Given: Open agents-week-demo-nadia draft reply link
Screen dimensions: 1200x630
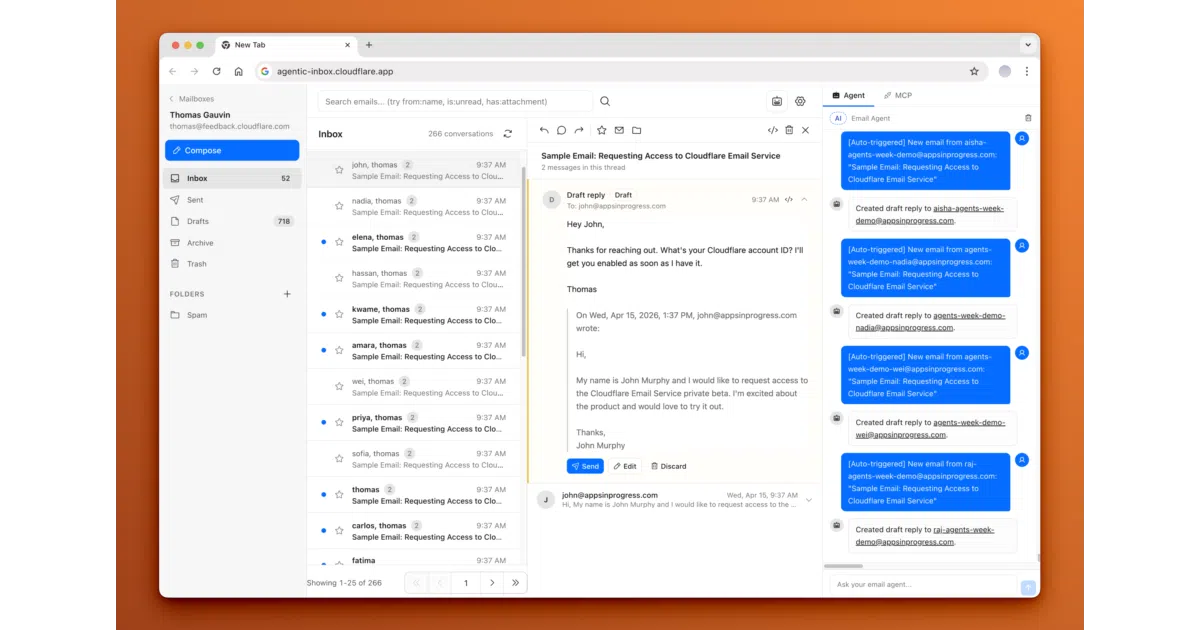Looking at the screenshot, I should pos(930,321).
